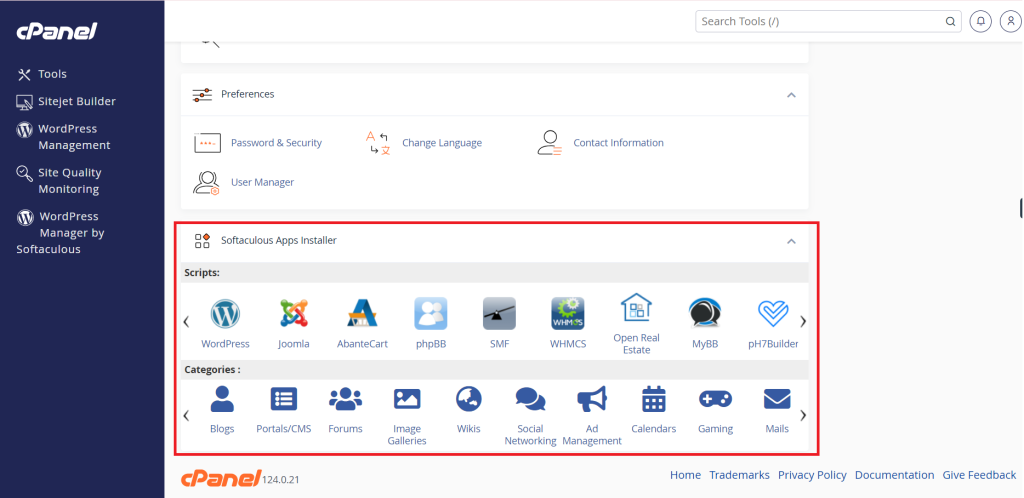The width and height of the screenshot is (1024, 498).
Task: Select the Gaming category icon
Action: tap(716, 399)
